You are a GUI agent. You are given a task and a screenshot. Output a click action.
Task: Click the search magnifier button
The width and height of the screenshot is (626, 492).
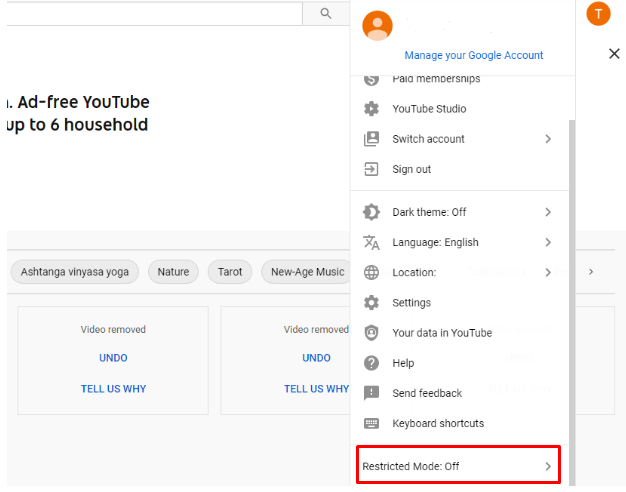(326, 14)
